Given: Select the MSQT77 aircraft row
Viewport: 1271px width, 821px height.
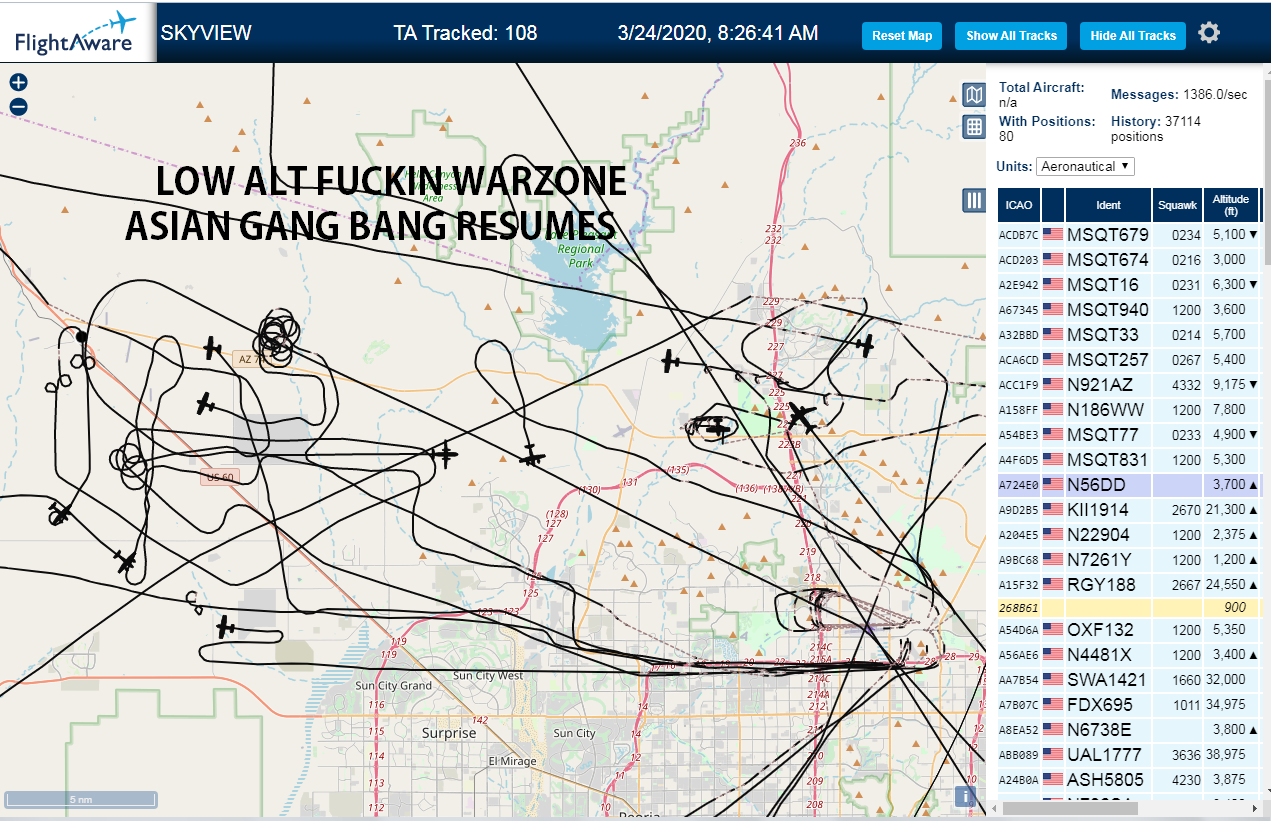Looking at the screenshot, I should (1129, 434).
